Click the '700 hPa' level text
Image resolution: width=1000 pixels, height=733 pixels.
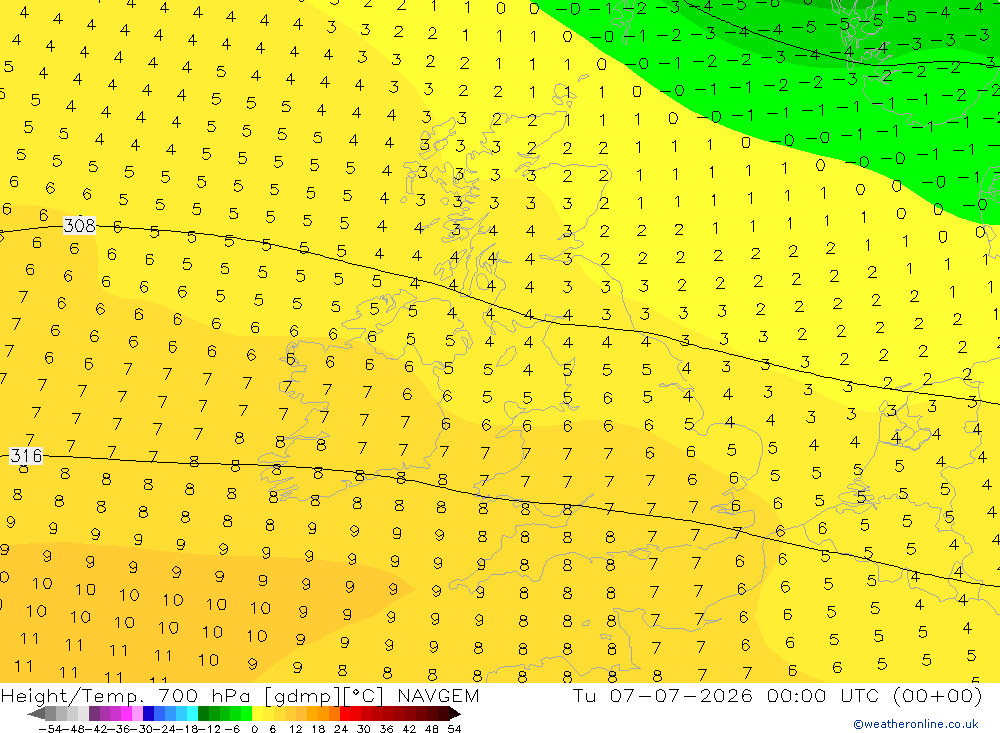[x=206, y=696]
